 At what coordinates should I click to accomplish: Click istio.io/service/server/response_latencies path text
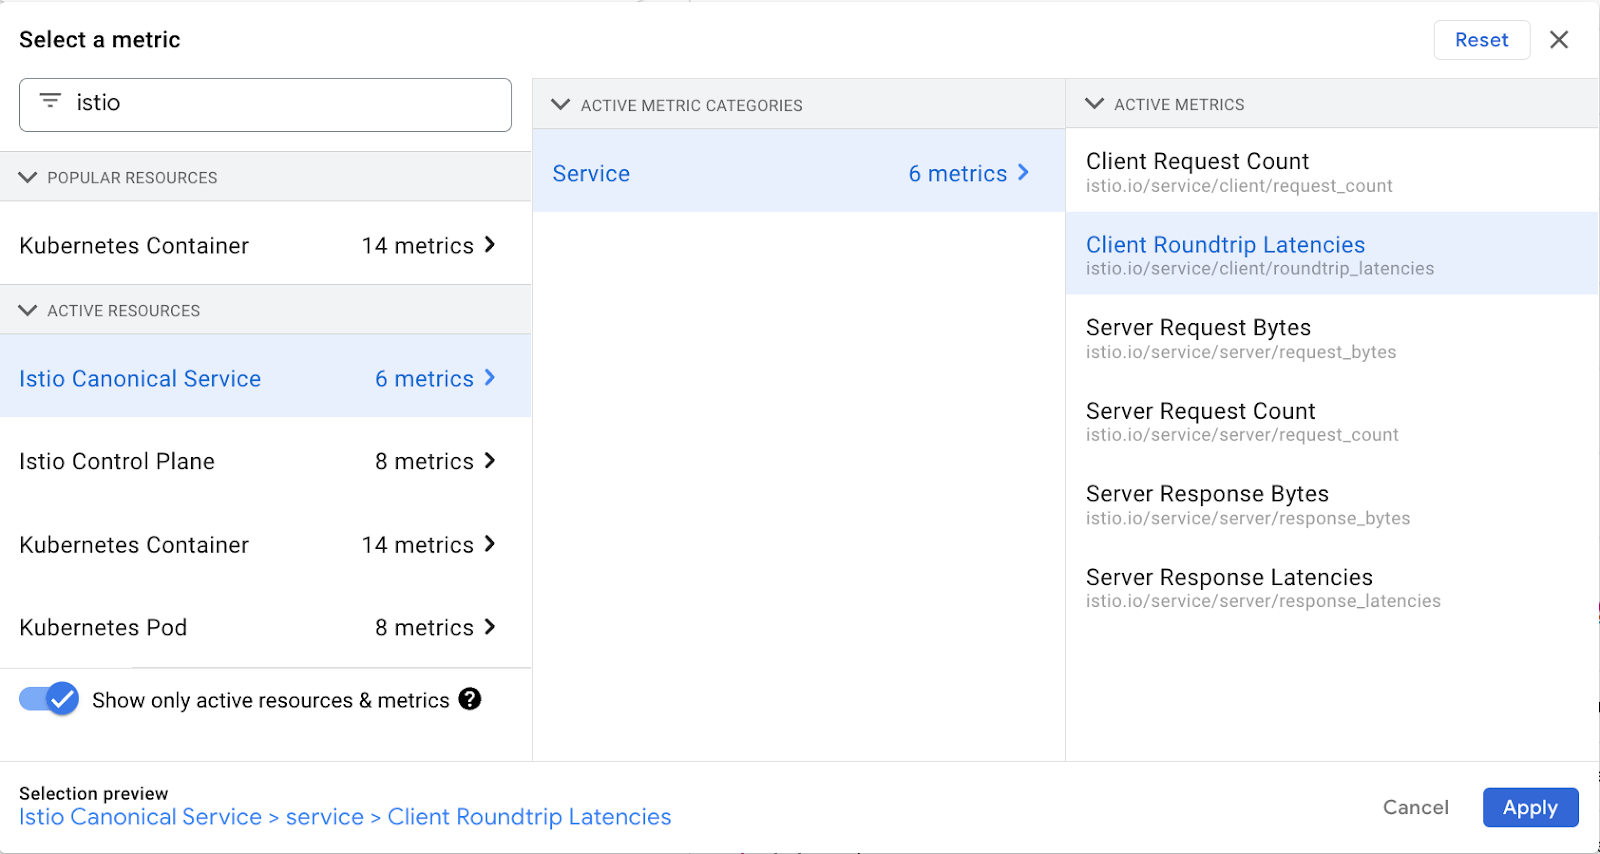pyautogui.click(x=1263, y=601)
